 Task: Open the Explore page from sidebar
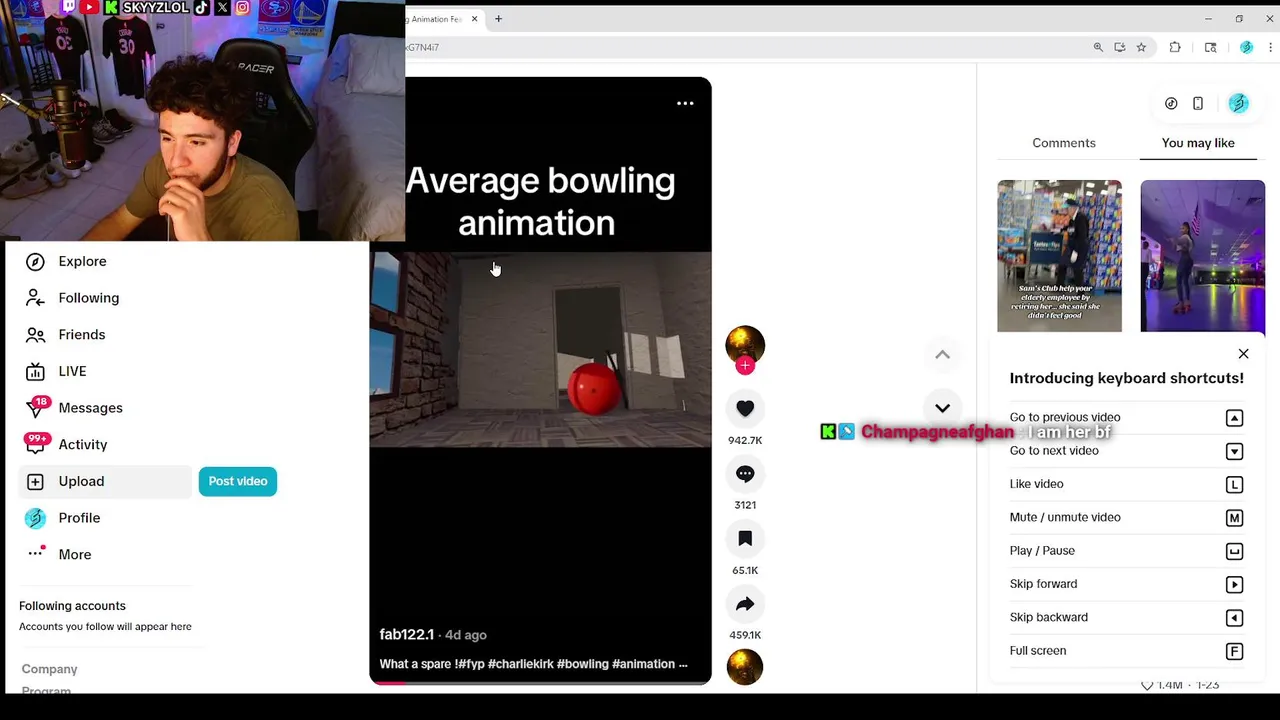coord(82,261)
